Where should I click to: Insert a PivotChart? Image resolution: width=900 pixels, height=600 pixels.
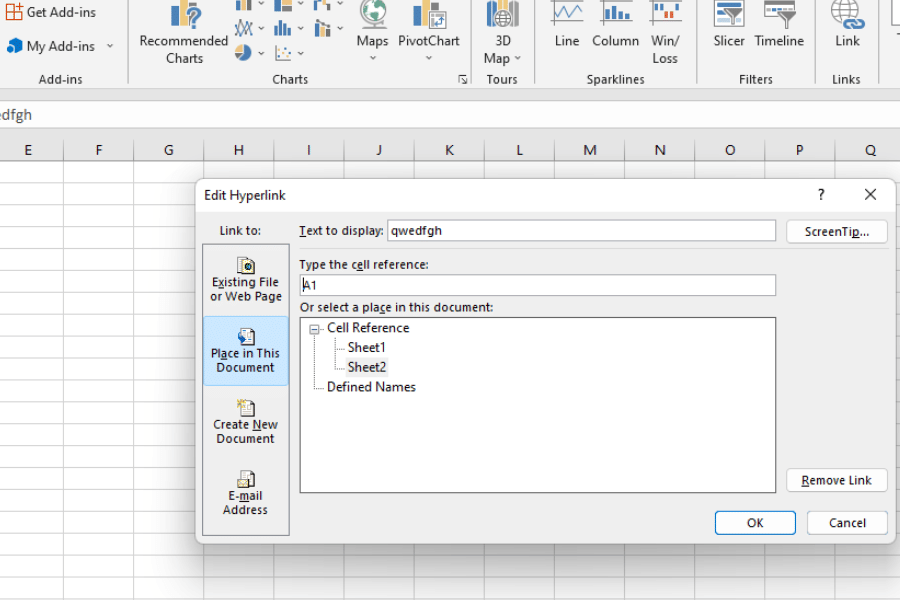point(429,30)
